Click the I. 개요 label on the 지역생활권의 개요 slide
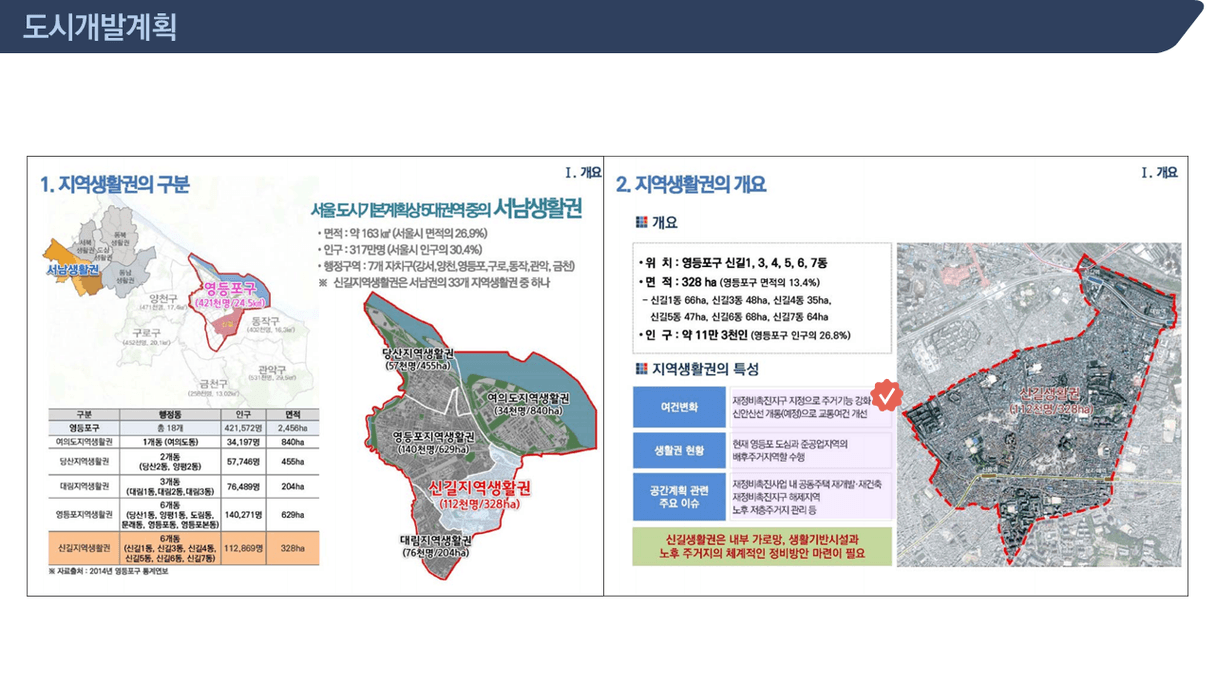The width and height of the screenshot is (1216, 684). pos(1160,172)
